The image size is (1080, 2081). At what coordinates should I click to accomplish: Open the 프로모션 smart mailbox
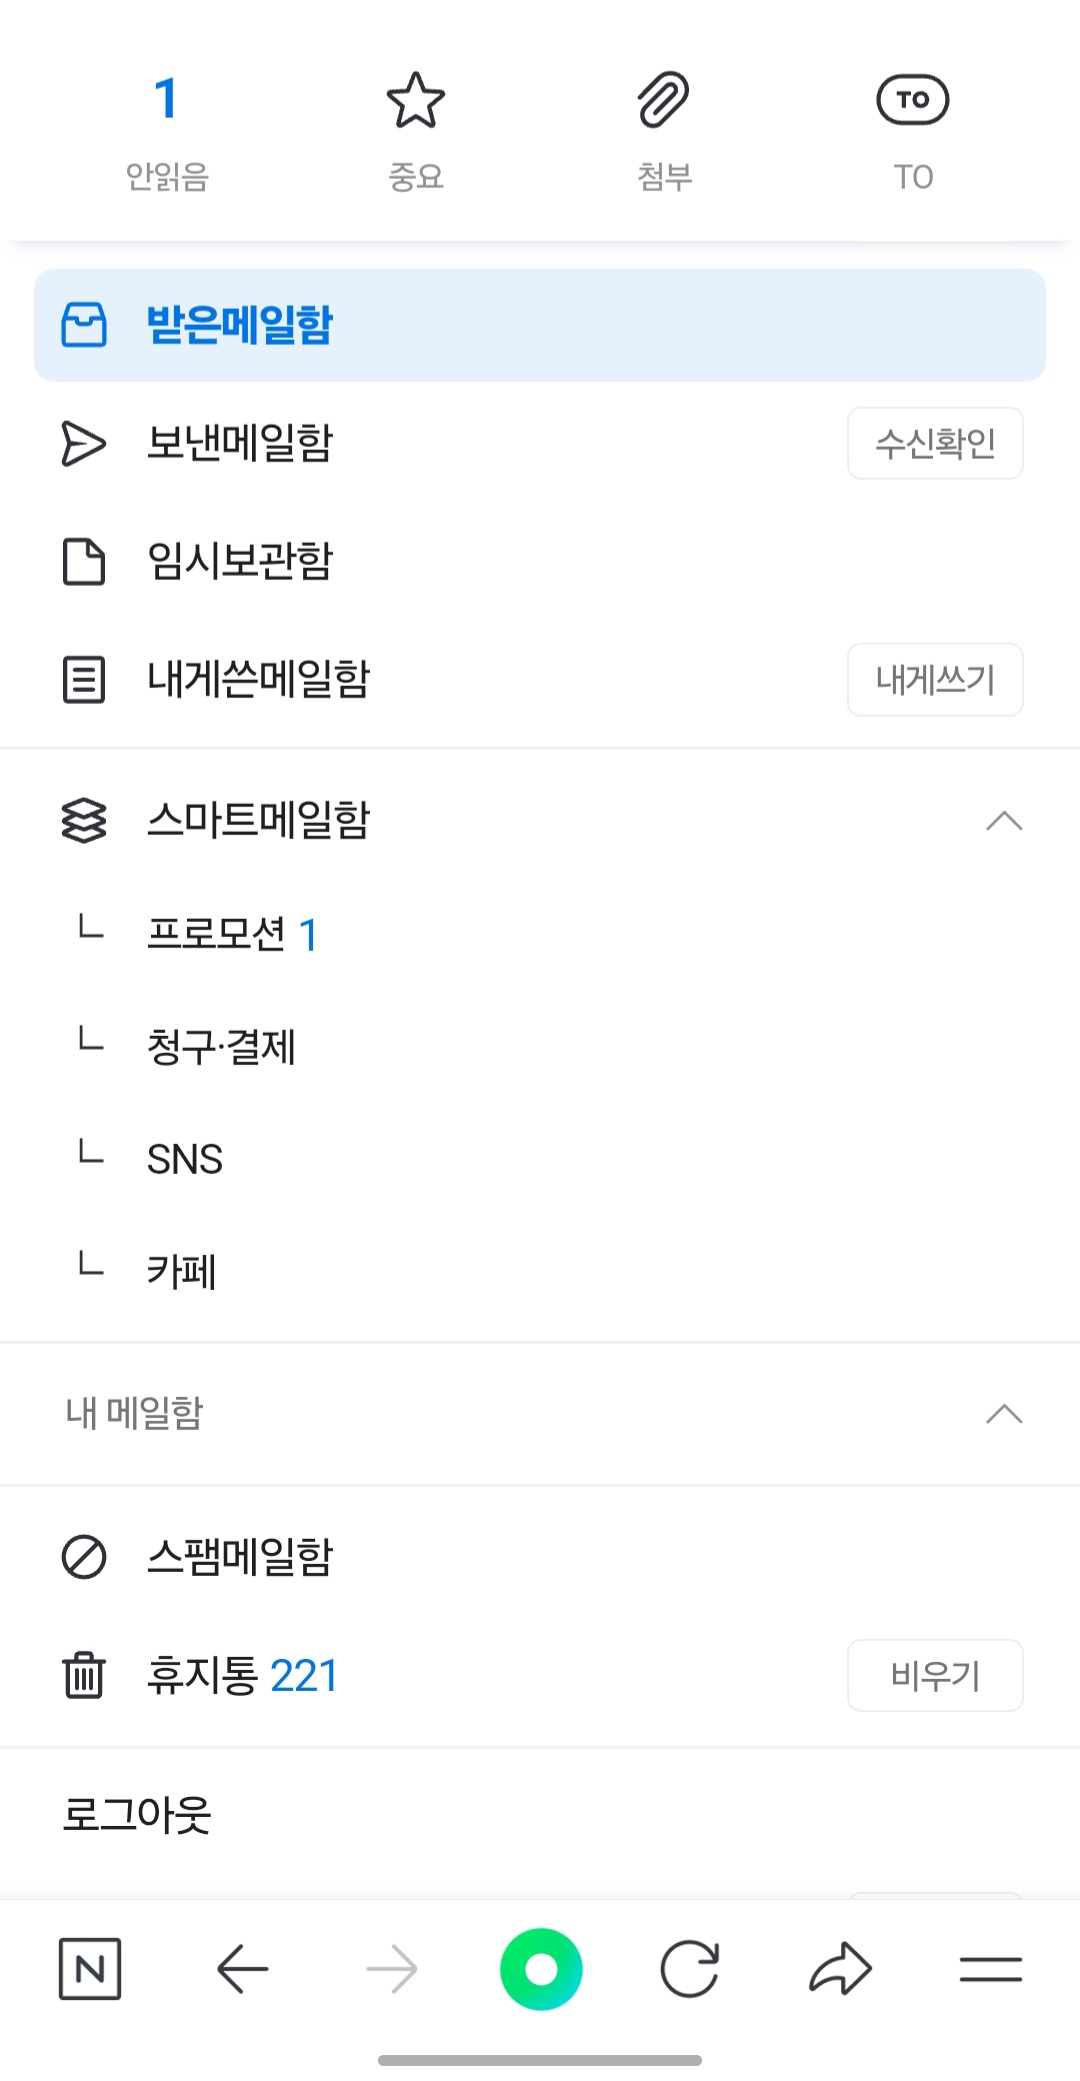(217, 934)
